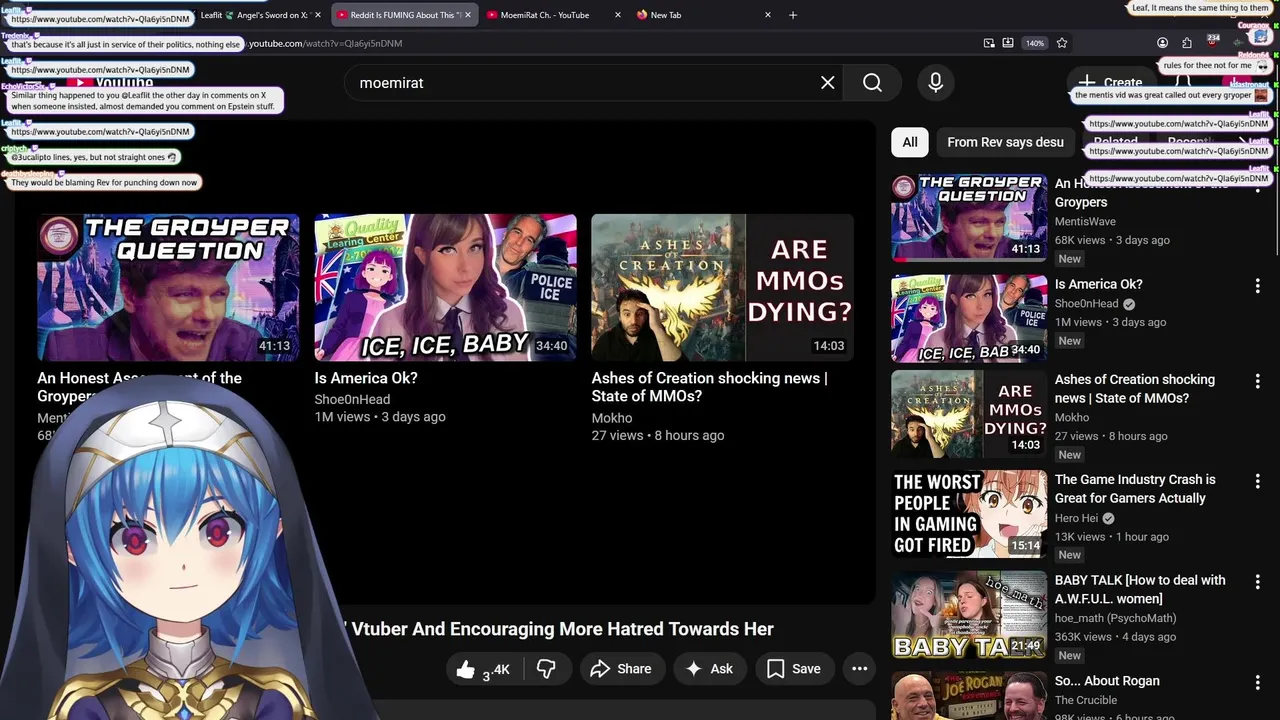1280x720 pixels.
Task: Click sidebar title 'So... About Rogan'
Action: pos(1107,681)
